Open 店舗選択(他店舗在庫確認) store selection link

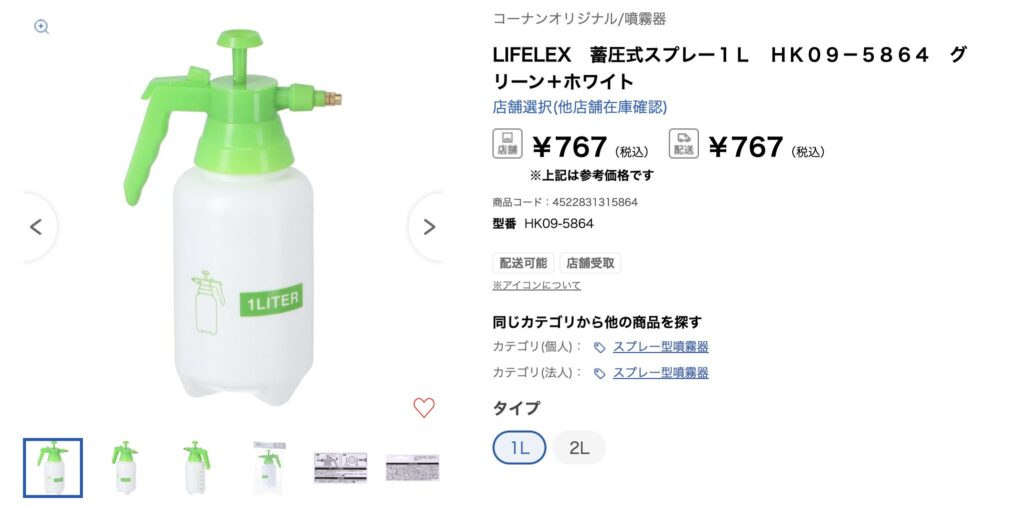tap(579, 107)
